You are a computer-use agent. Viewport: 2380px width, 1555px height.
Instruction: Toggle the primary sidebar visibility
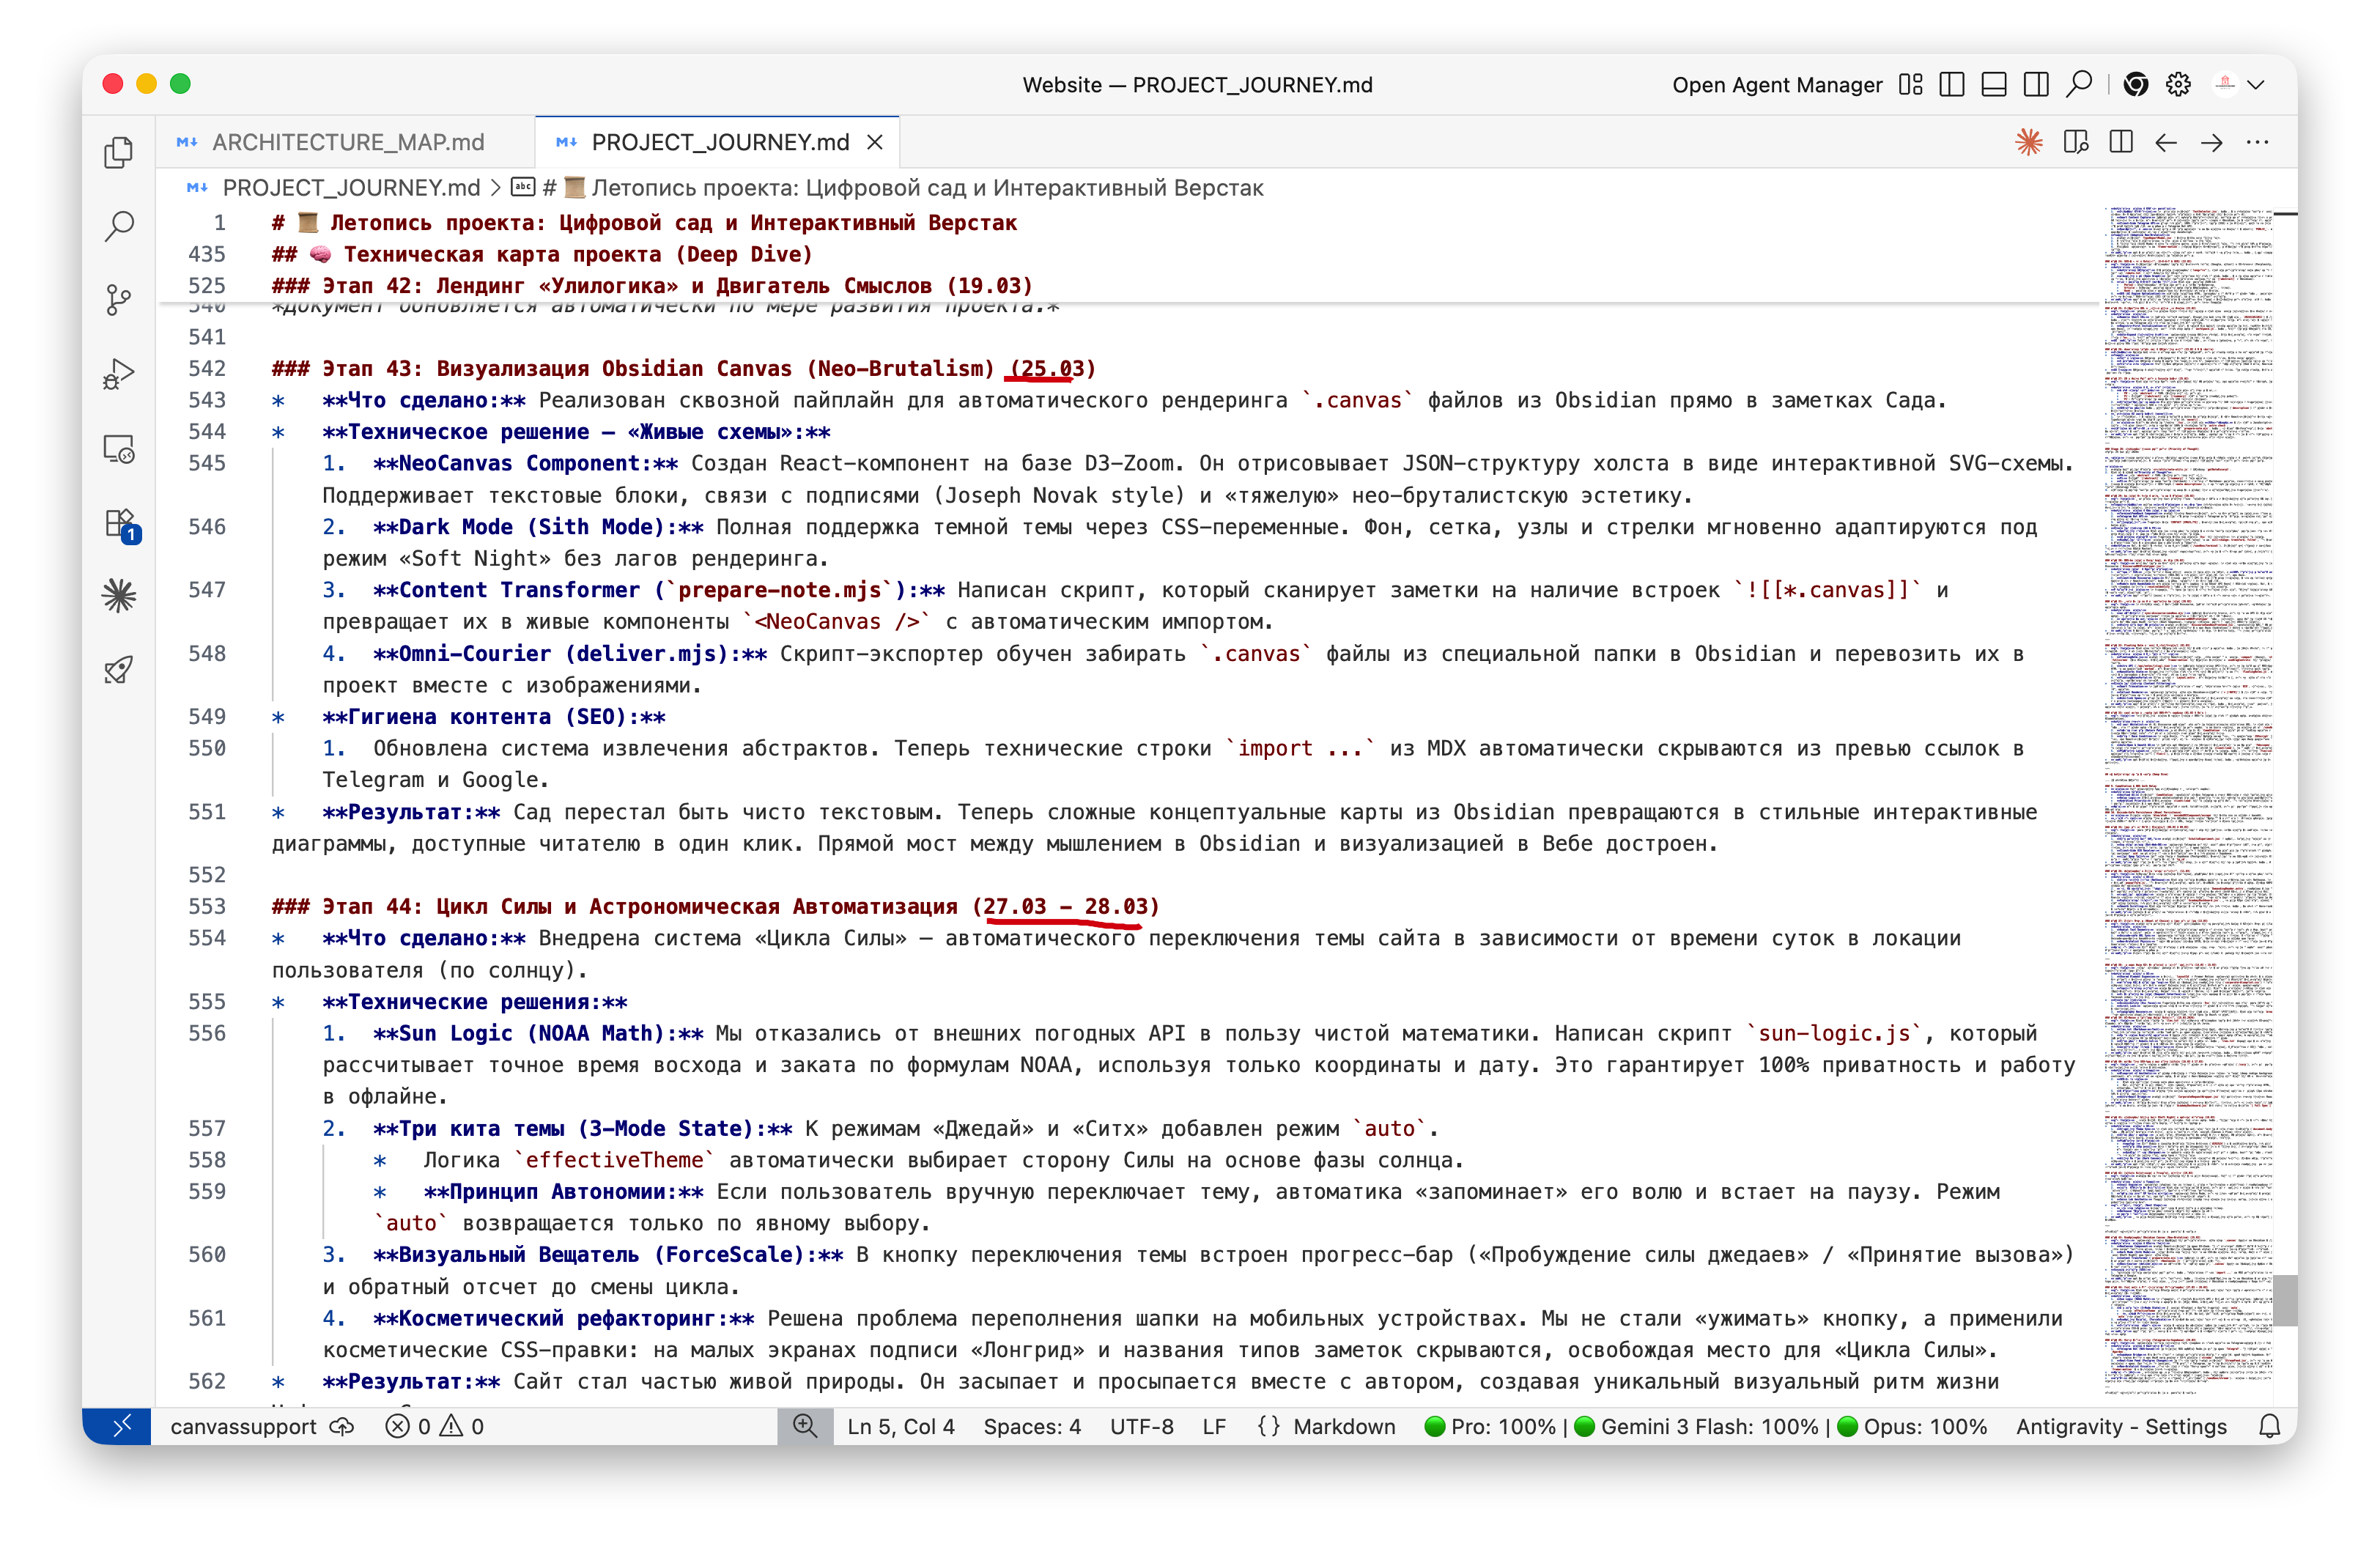pos(1951,85)
